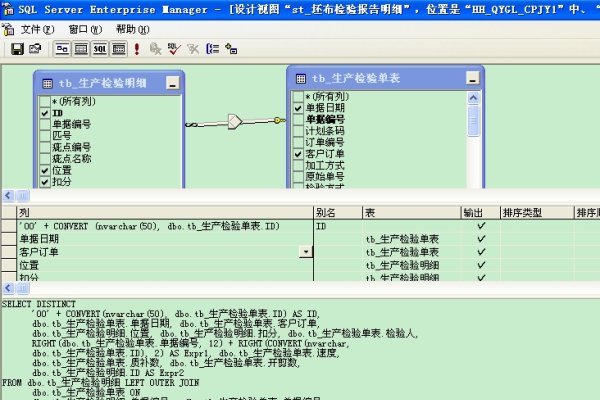Open the Properties toolbar icon

[x=35, y=49]
